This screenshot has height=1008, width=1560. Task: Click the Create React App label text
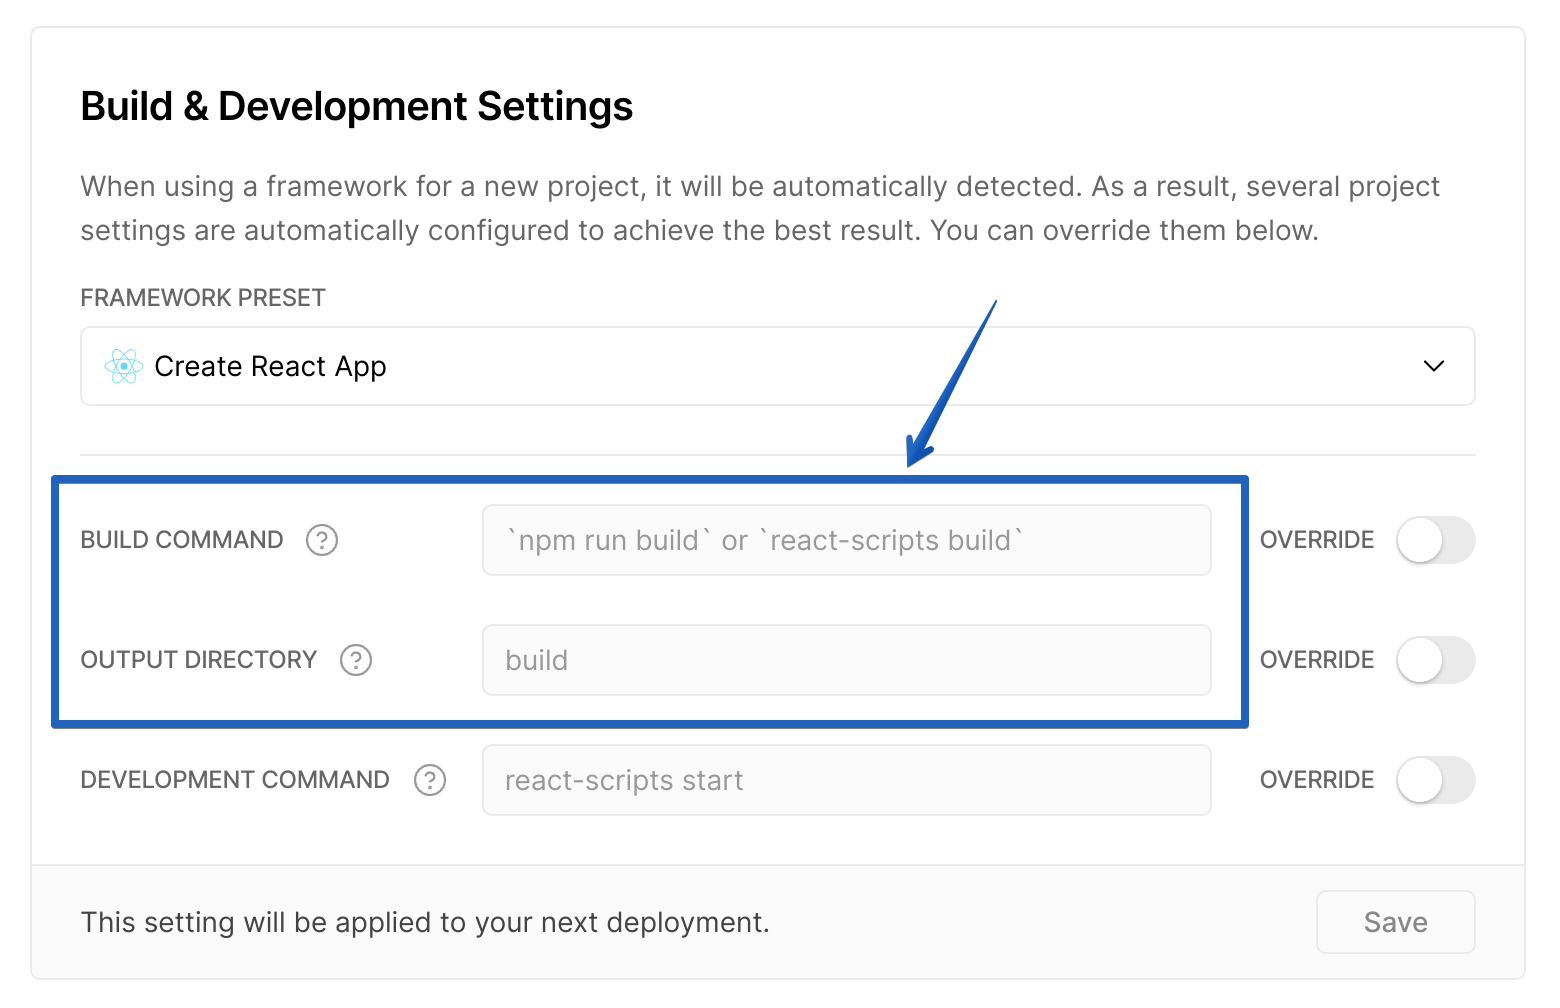(270, 366)
